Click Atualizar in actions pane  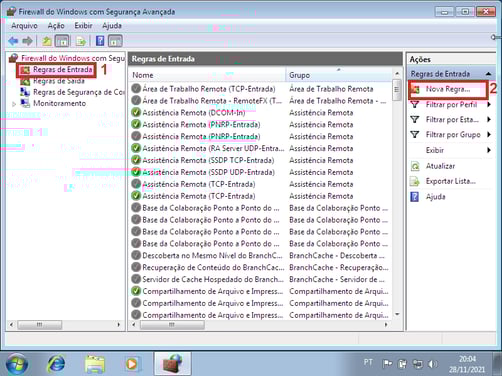click(x=440, y=166)
